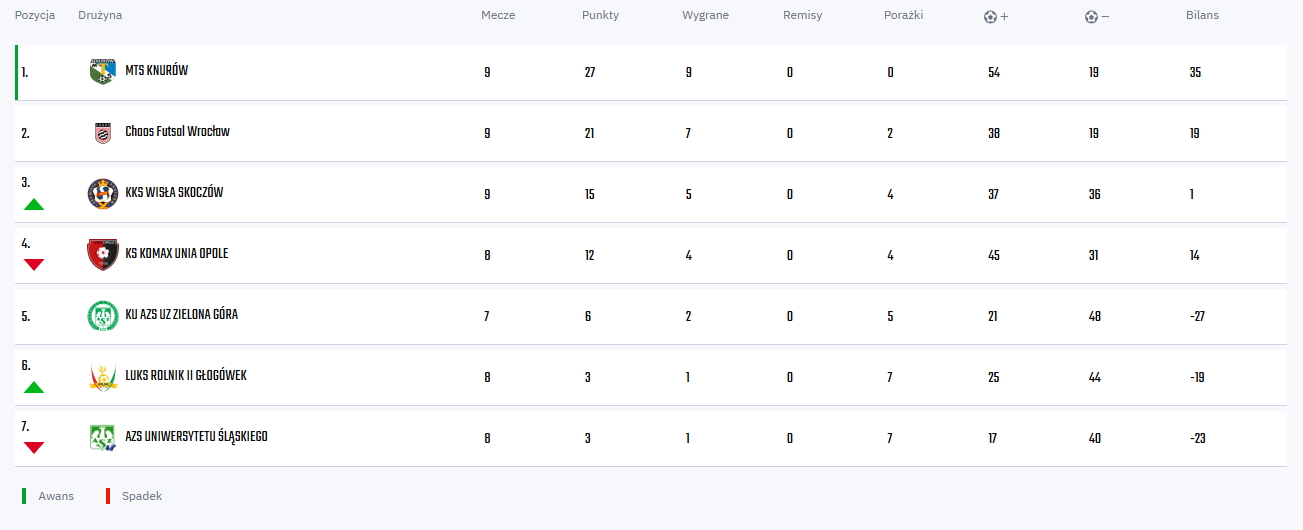Click the goals conceded ball-minus column header
The height and width of the screenshot is (530, 1303).
click(1096, 17)
